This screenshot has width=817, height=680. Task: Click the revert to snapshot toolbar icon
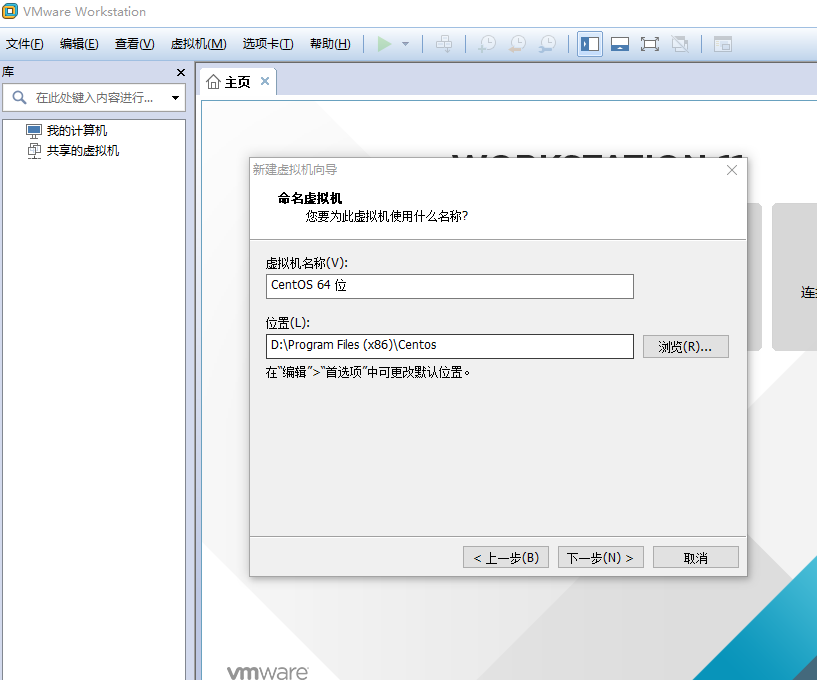(x=517, y=44)
